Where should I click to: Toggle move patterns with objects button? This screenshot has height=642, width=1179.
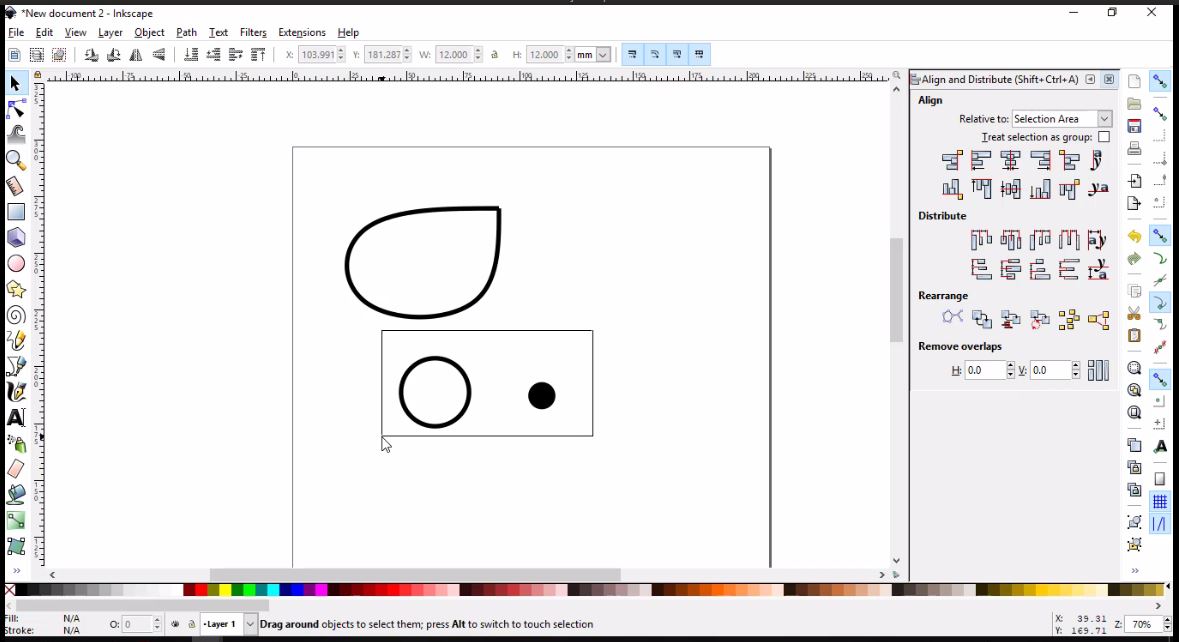pos(699,54)
